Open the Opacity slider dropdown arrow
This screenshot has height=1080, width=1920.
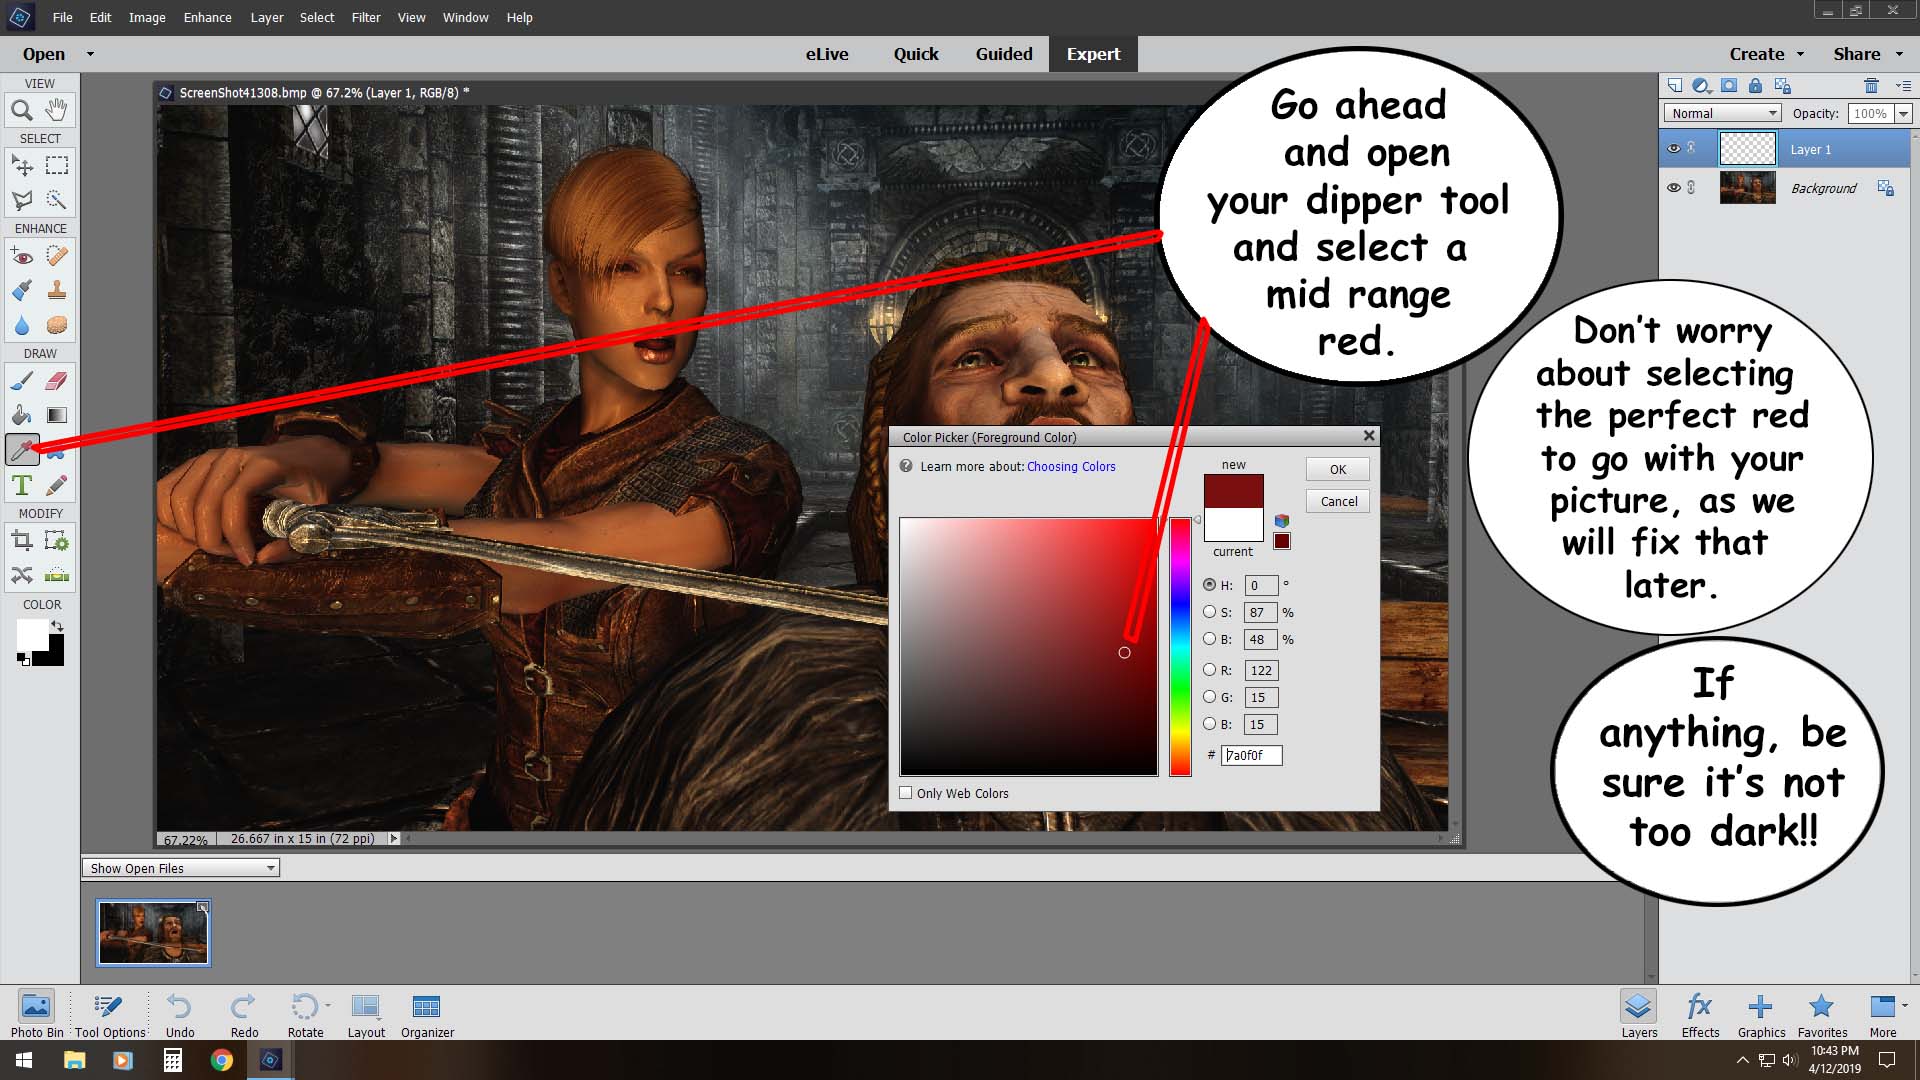(x=1903, y=114)
